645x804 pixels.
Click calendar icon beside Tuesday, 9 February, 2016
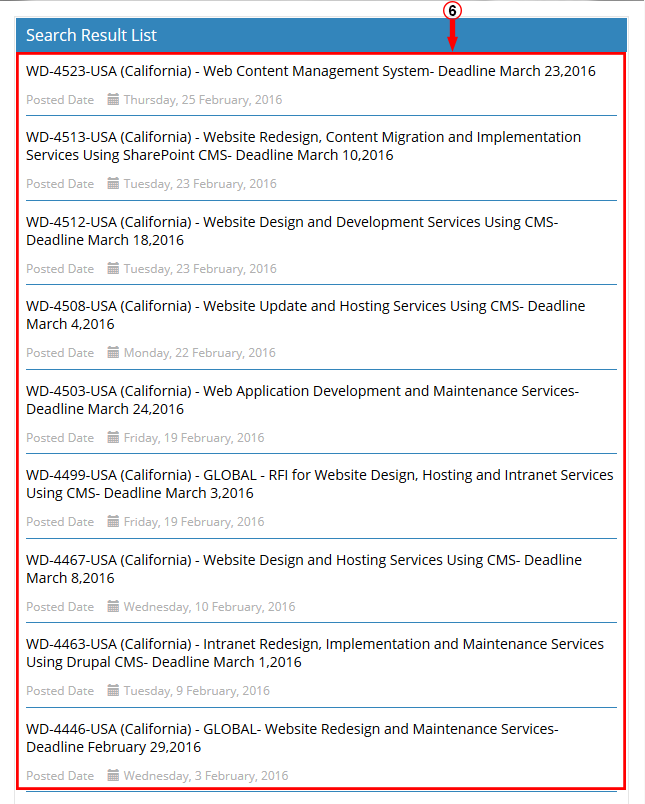tap(113, 690)
